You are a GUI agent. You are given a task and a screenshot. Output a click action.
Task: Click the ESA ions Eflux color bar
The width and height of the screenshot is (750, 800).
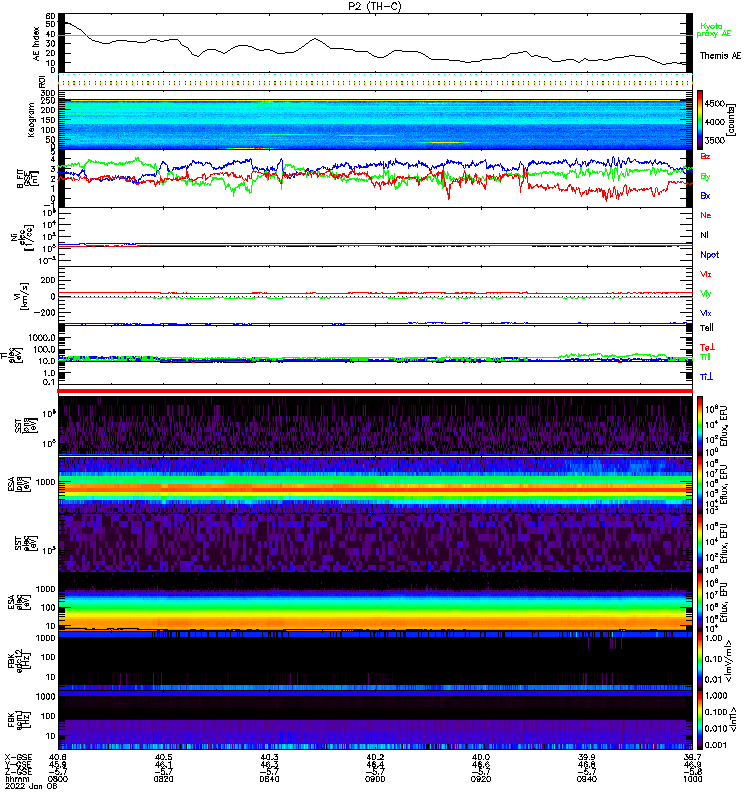tap(700, 484)
